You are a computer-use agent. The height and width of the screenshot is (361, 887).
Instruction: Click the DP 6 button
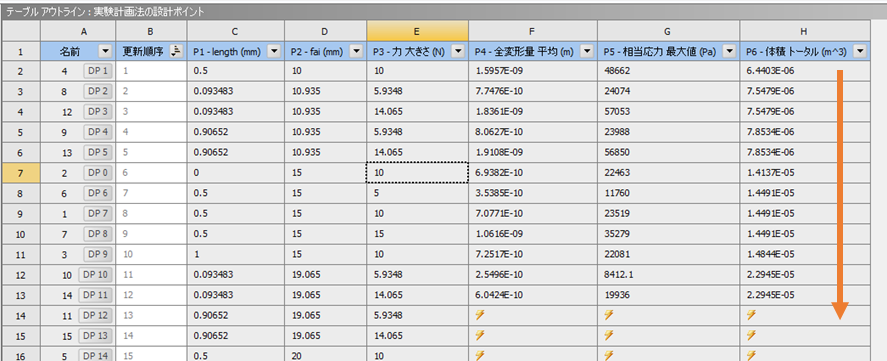[98, 193]
